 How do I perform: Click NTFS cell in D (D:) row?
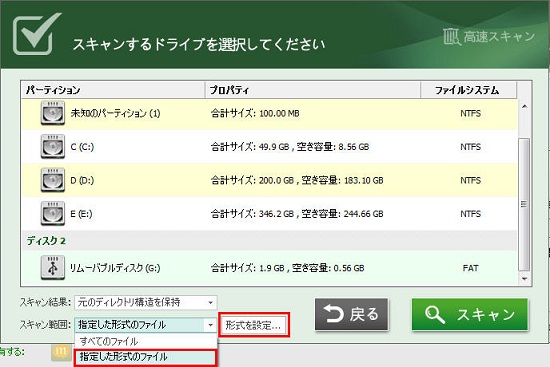point(470,180)
